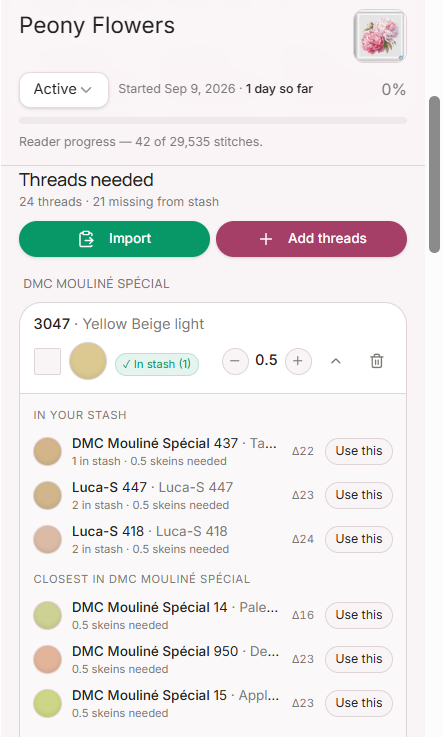Click the DMC Mouliné Spécial 14 swatch
The image size is (442, 737).
coord(47,615)
